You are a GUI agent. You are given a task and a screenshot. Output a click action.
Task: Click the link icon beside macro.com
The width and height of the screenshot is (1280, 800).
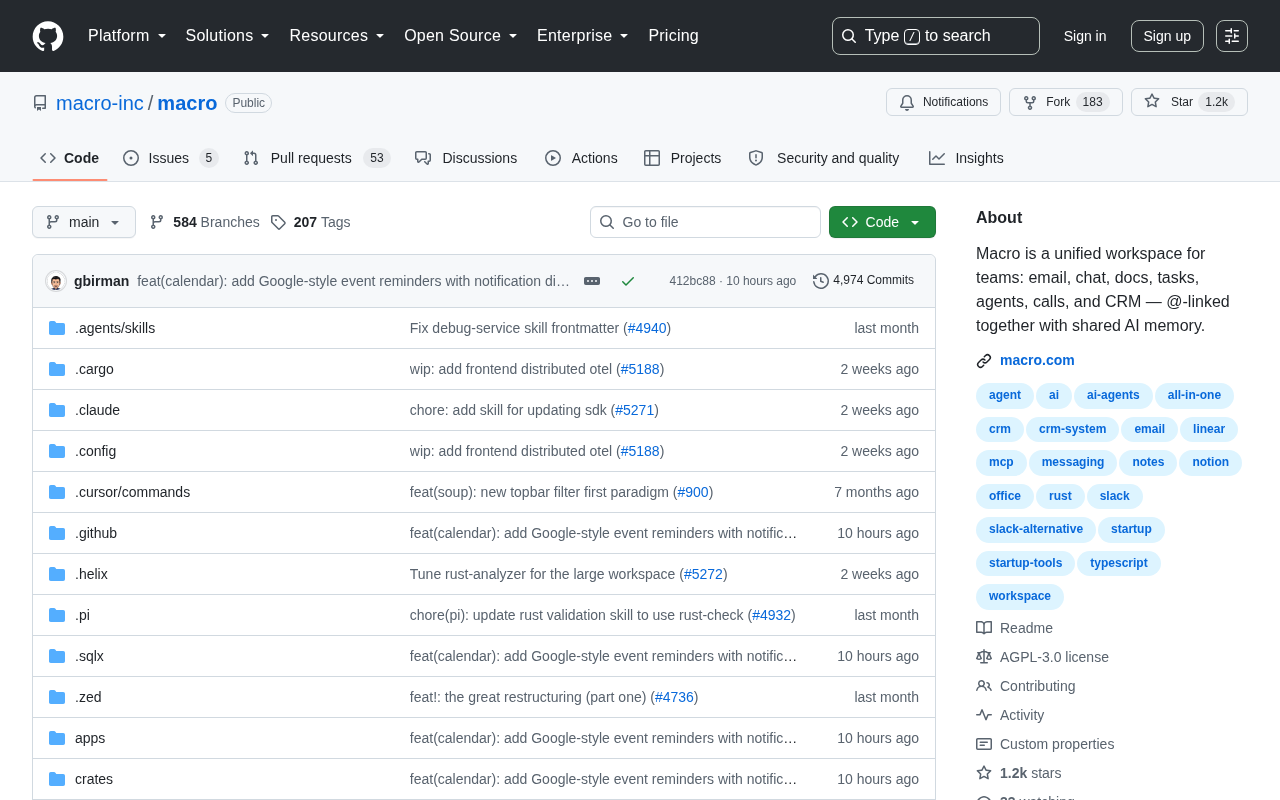(984, 361)
